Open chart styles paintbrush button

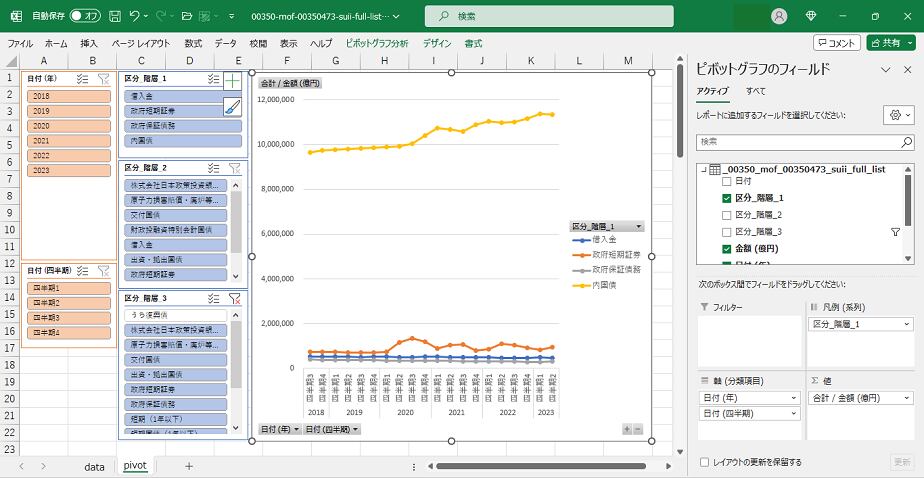232,107
